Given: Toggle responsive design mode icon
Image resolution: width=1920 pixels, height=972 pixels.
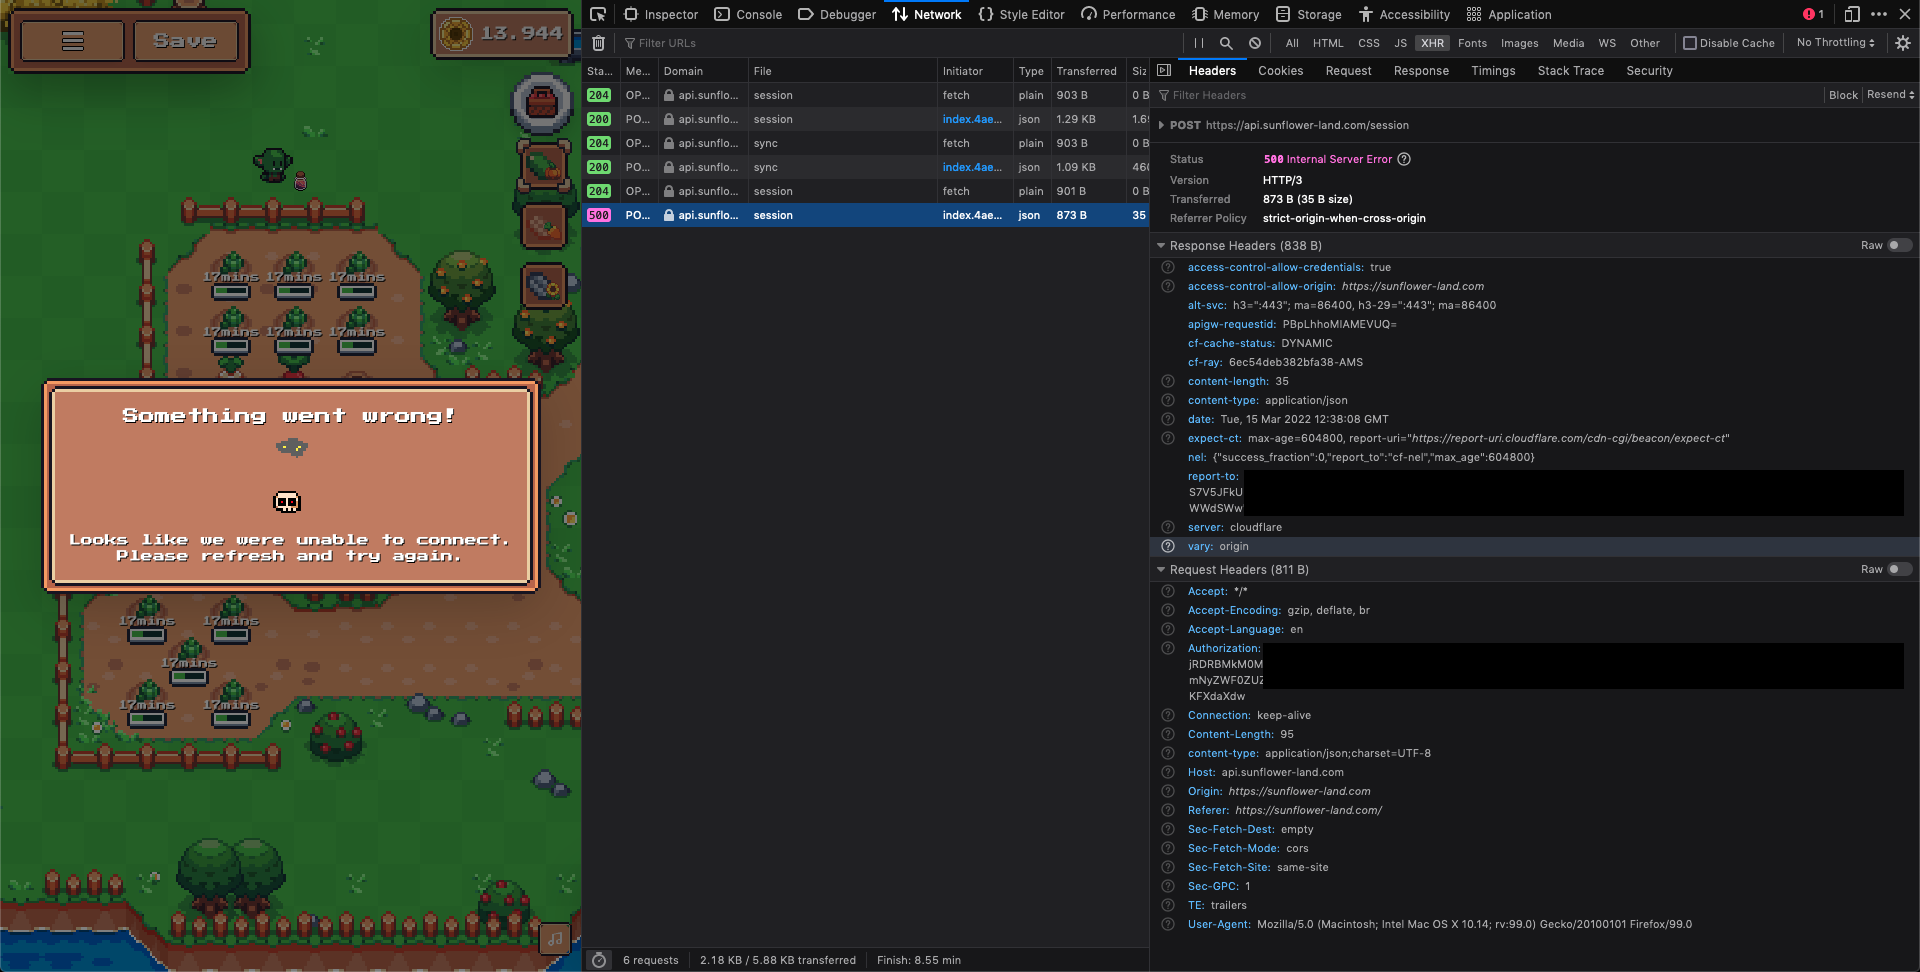Looking at the screenshot, I should [1852, 14].
